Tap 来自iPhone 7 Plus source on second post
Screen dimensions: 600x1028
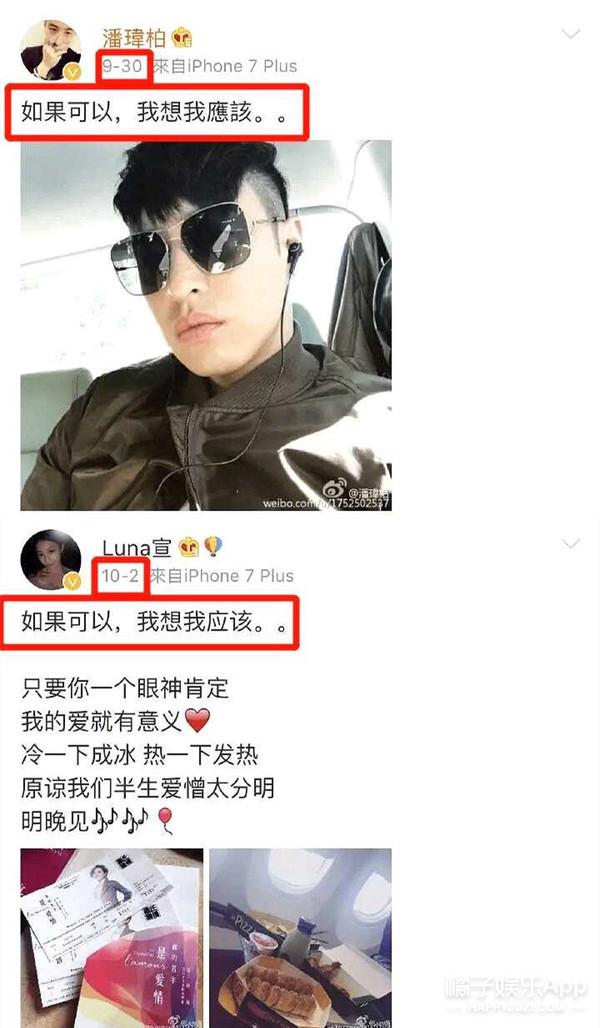click(222, 576)
